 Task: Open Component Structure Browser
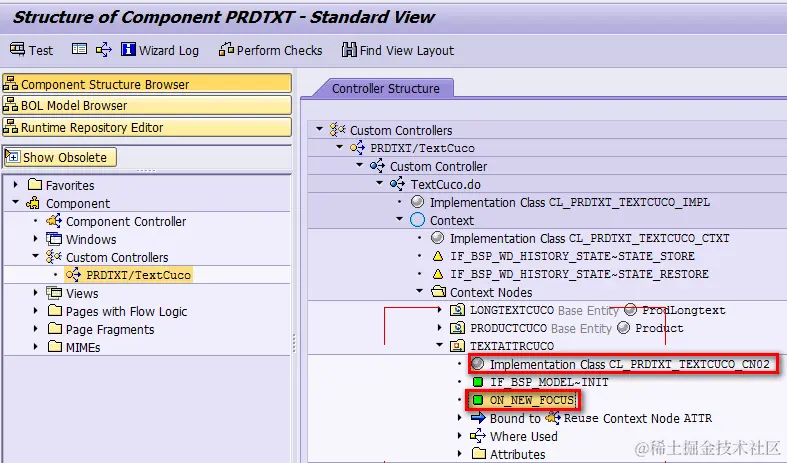pyautogui.click(x=147, y=84)
